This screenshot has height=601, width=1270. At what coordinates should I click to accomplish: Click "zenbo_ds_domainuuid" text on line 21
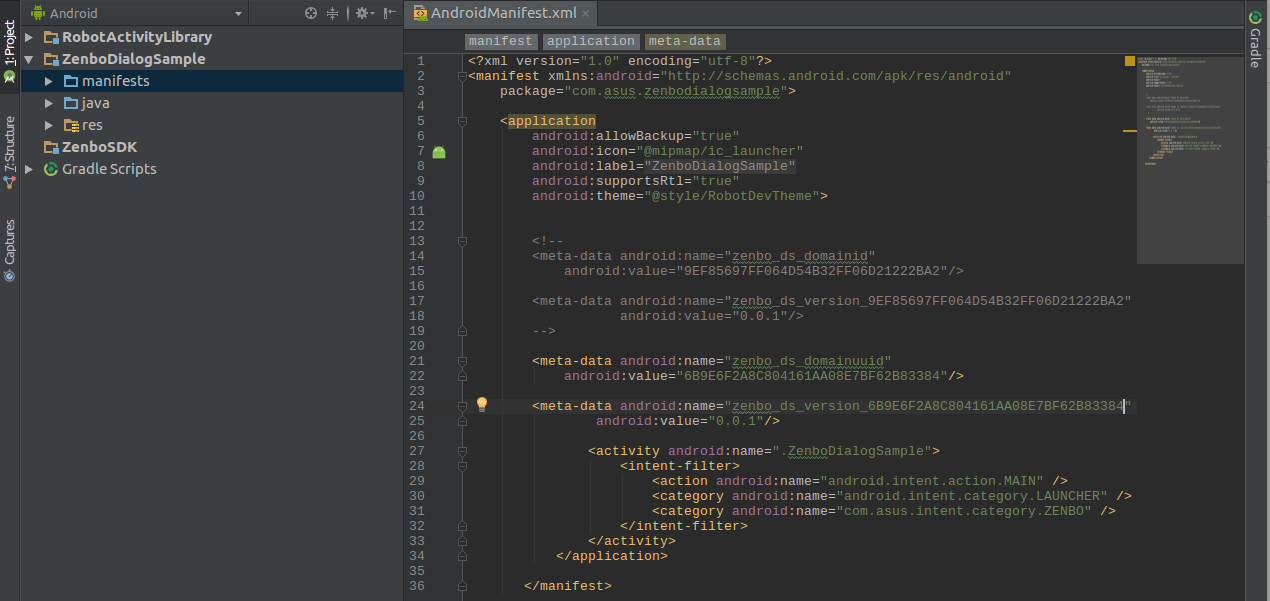806,361
